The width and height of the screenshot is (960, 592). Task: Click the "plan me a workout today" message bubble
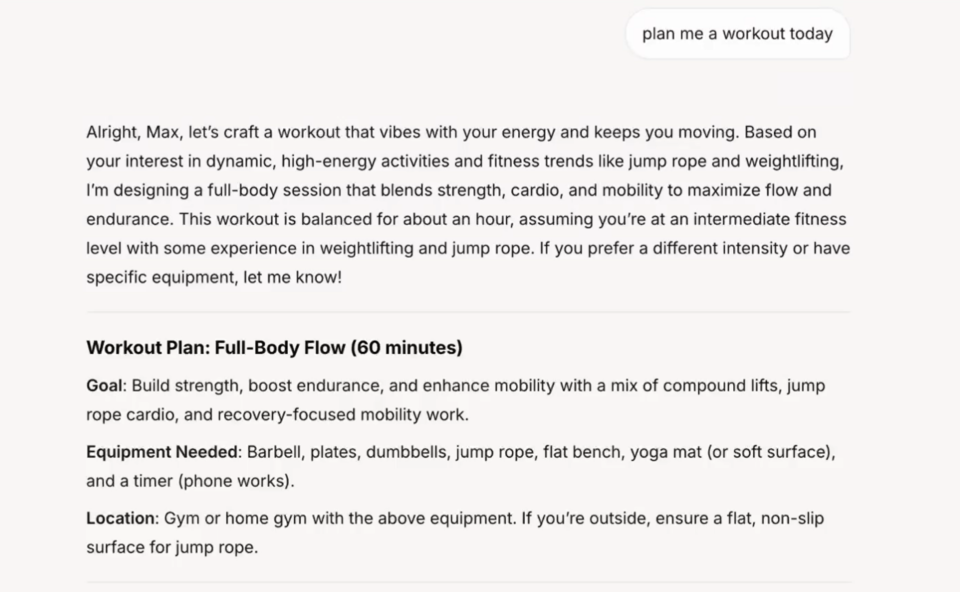pos(737,34)
